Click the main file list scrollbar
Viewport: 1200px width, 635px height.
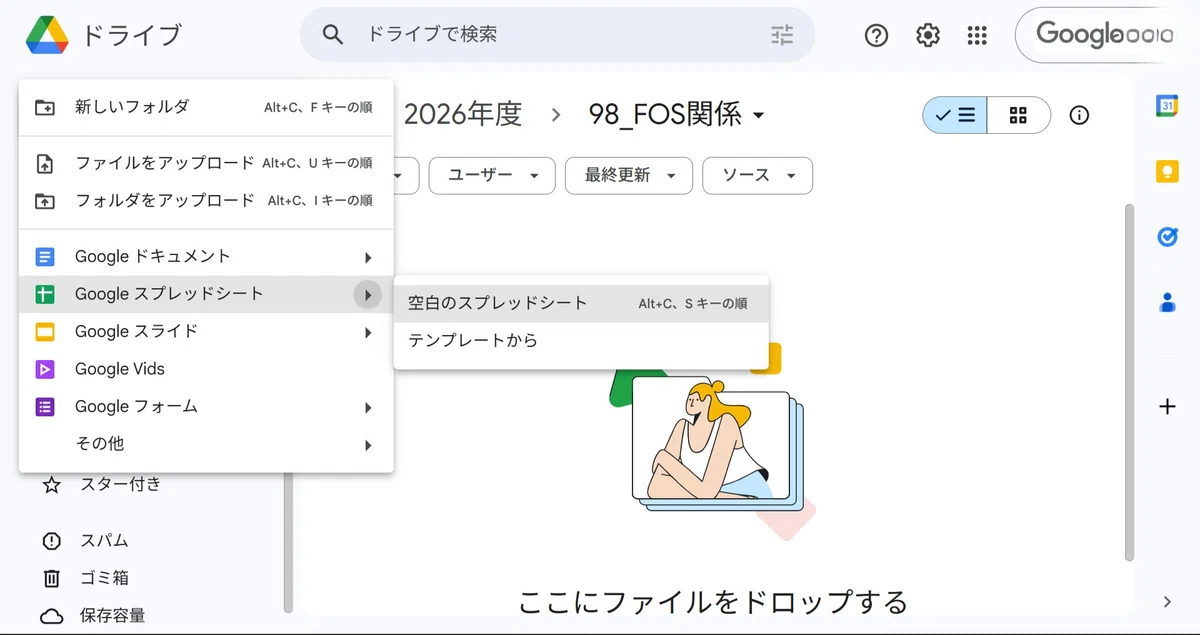[1130, 382]
